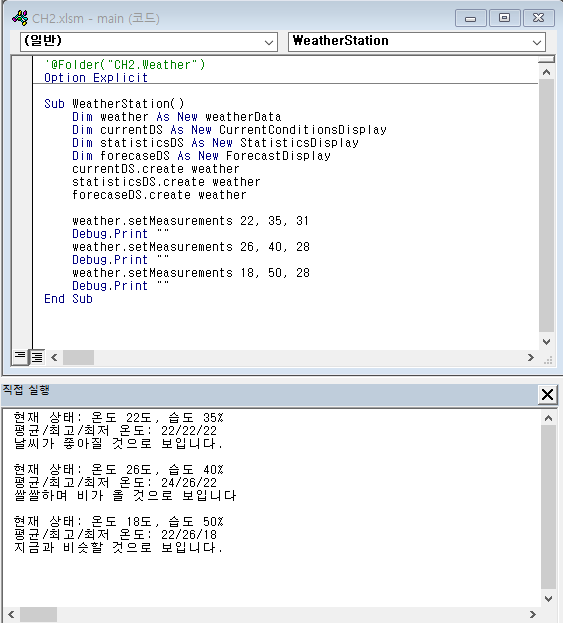Open the (일반) object dropdown
Screen dimensions: 563x623
(149, 42)
